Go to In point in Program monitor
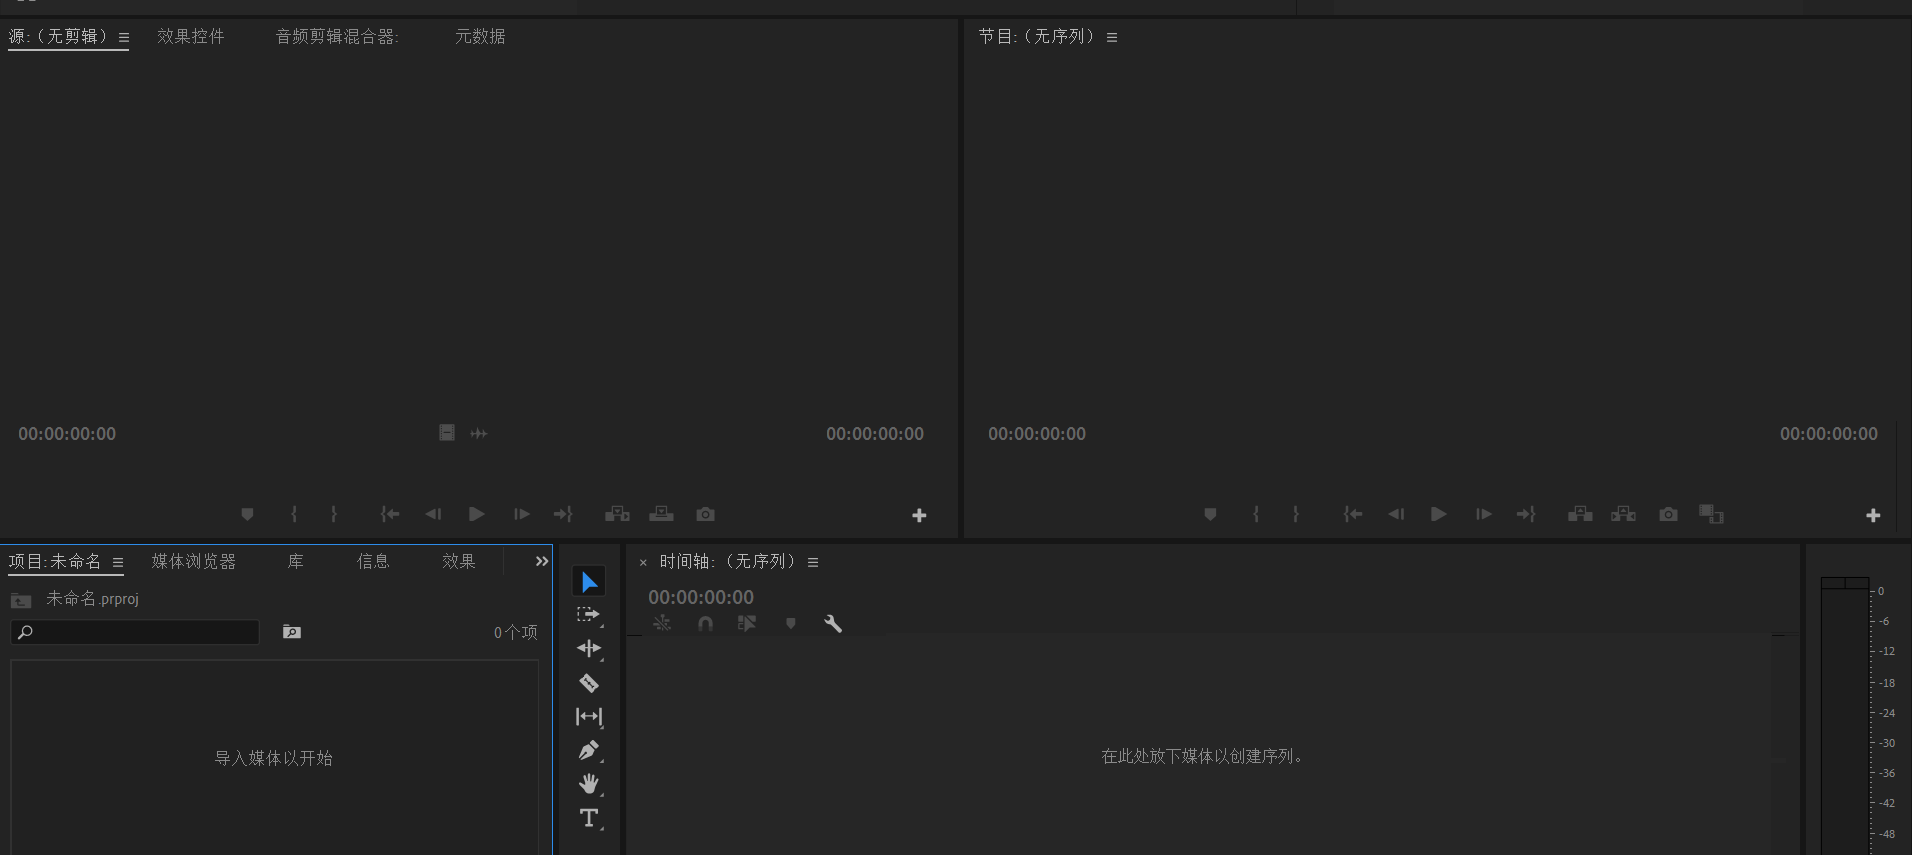1912x855 pixels. point(1353,514)
